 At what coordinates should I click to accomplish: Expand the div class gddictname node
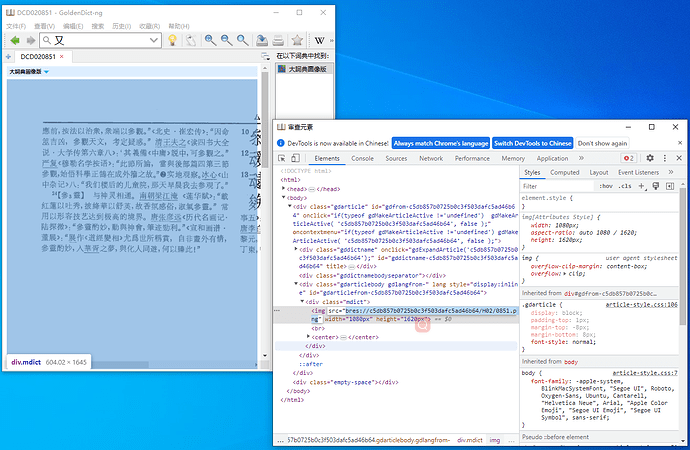(x=296, y=249)
